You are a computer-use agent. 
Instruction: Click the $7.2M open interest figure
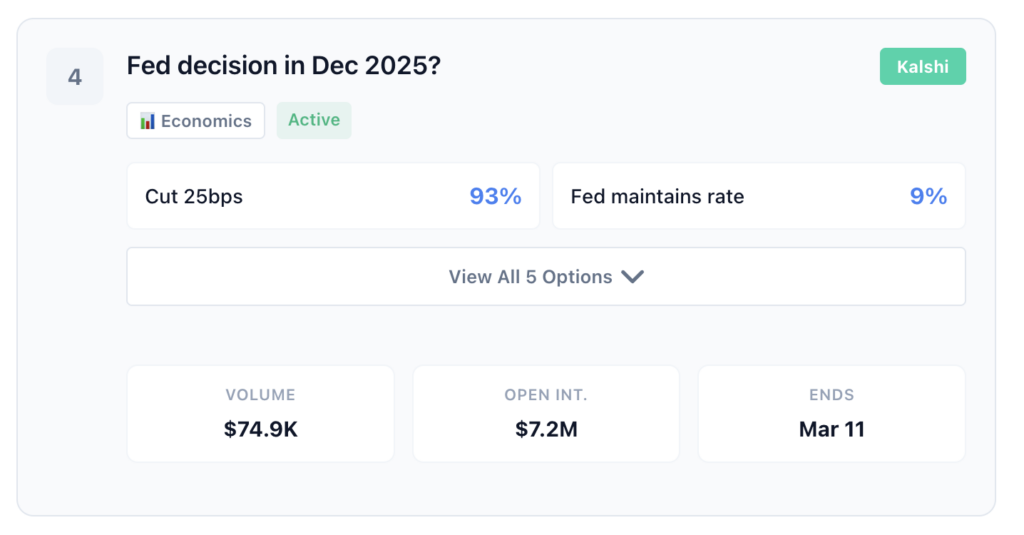(546, 430)
